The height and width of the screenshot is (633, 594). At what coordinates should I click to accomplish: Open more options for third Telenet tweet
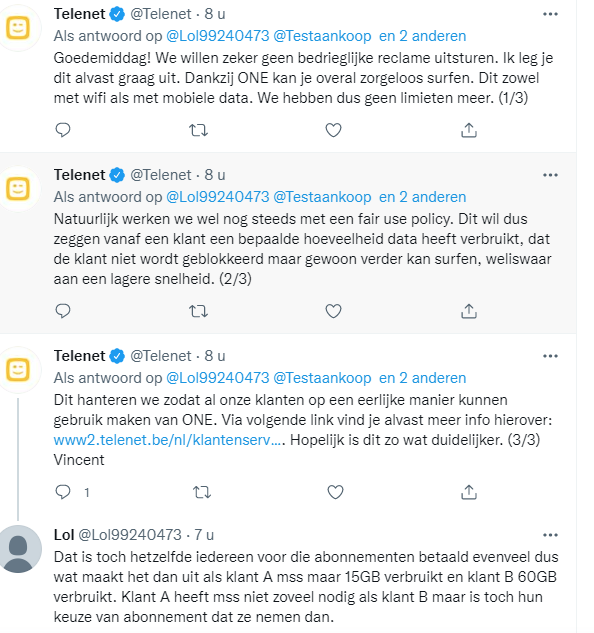pyautogui.click(x=550, y=356)
